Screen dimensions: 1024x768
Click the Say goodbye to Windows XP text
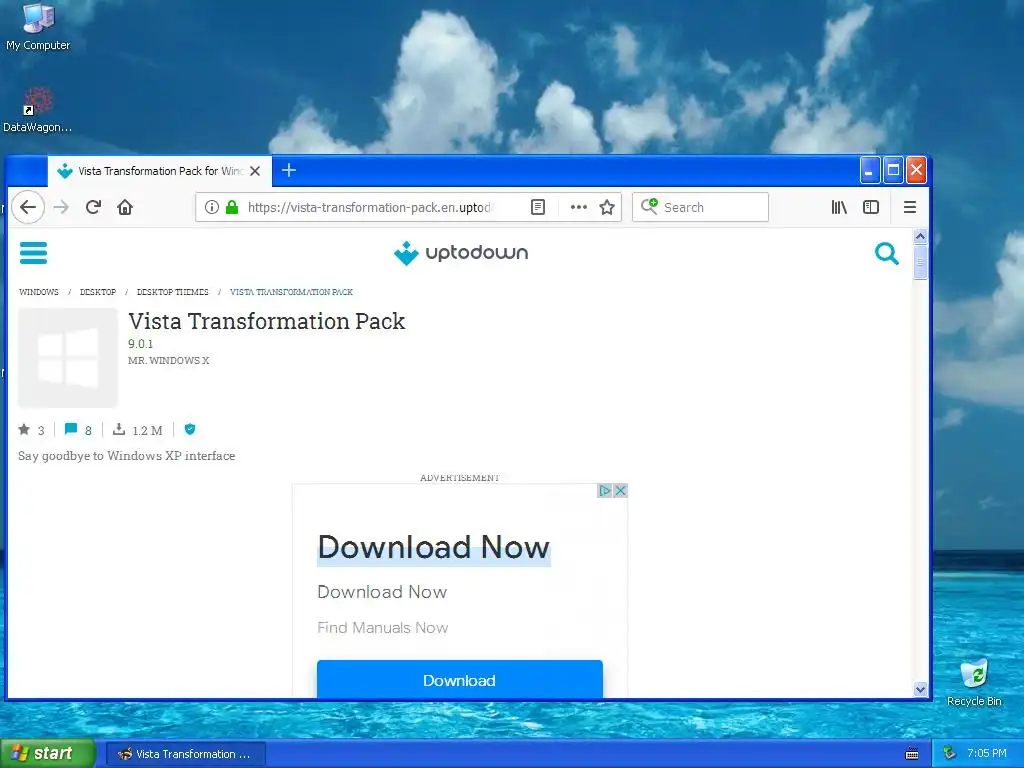click(x=127, y=456)
